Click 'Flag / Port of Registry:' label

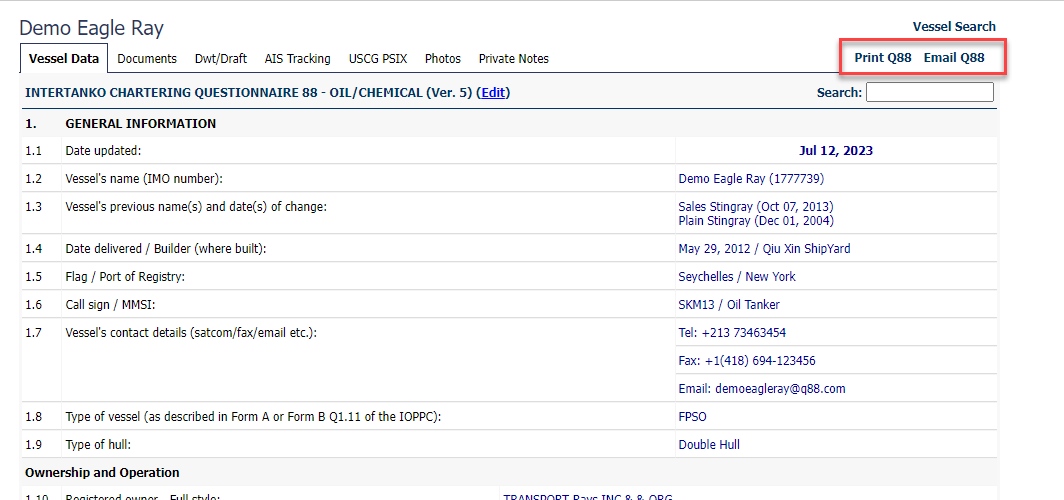(x=125, y=277)
